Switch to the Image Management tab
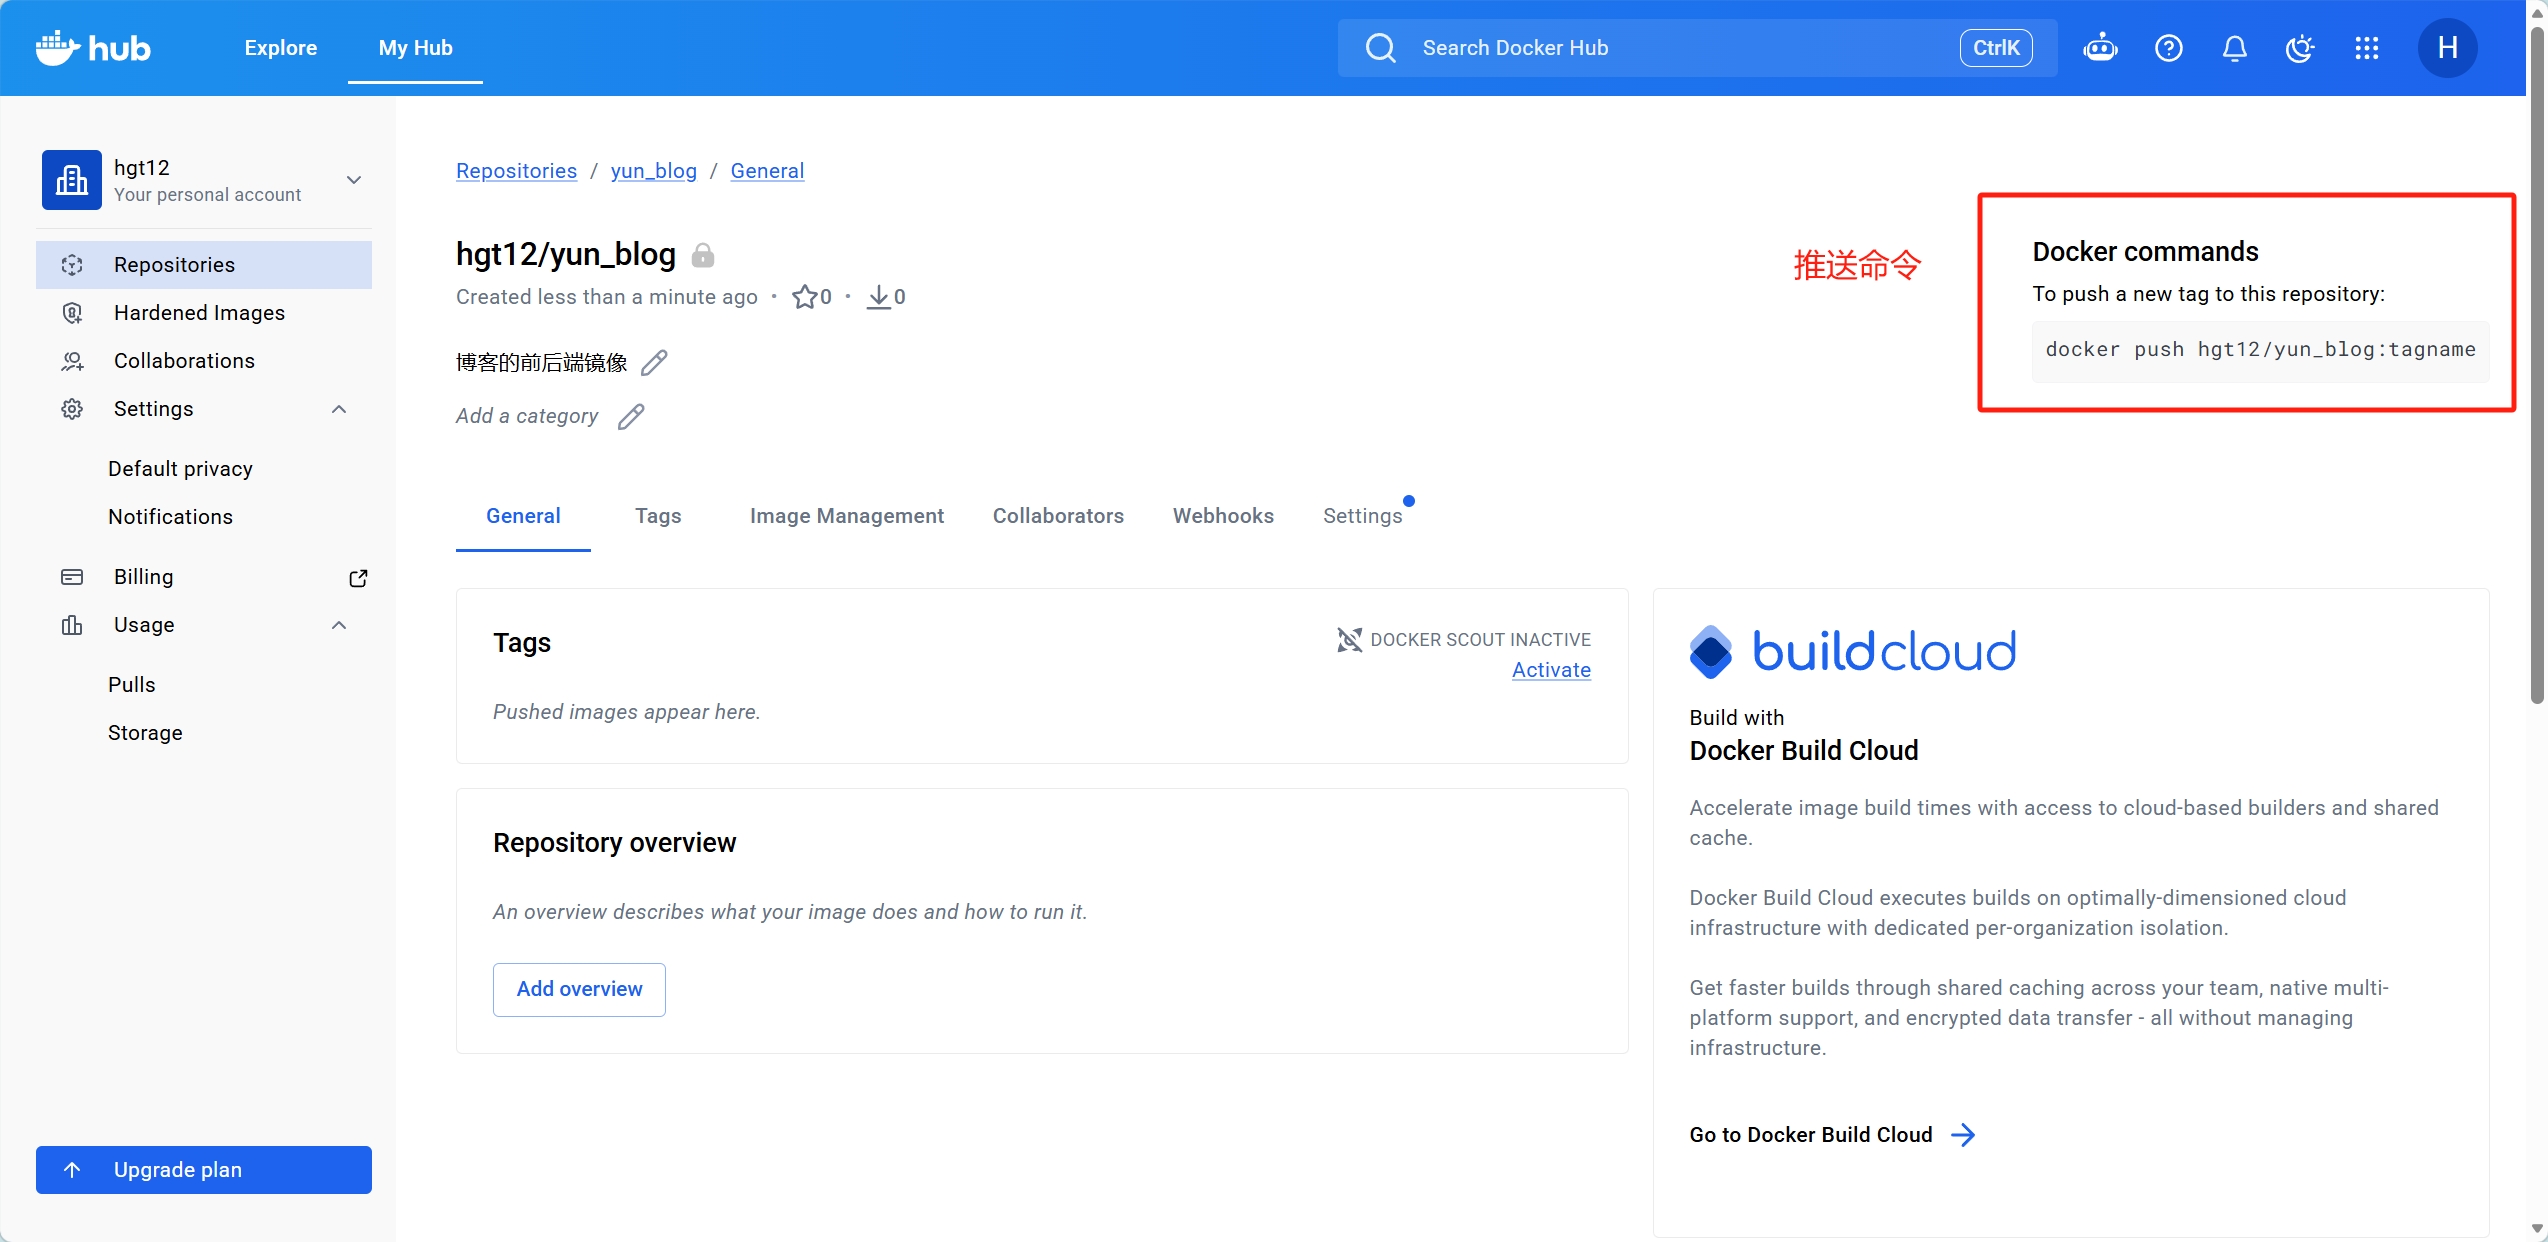2548x1242 pixels. coord(847,516)
